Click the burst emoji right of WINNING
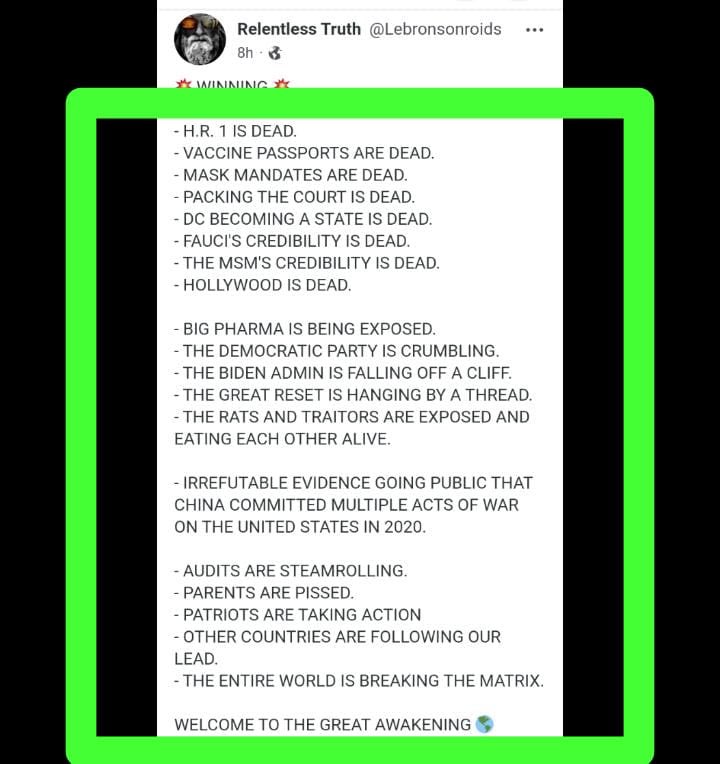The width and height of the screenshot is (720, 764). point(282,84)
